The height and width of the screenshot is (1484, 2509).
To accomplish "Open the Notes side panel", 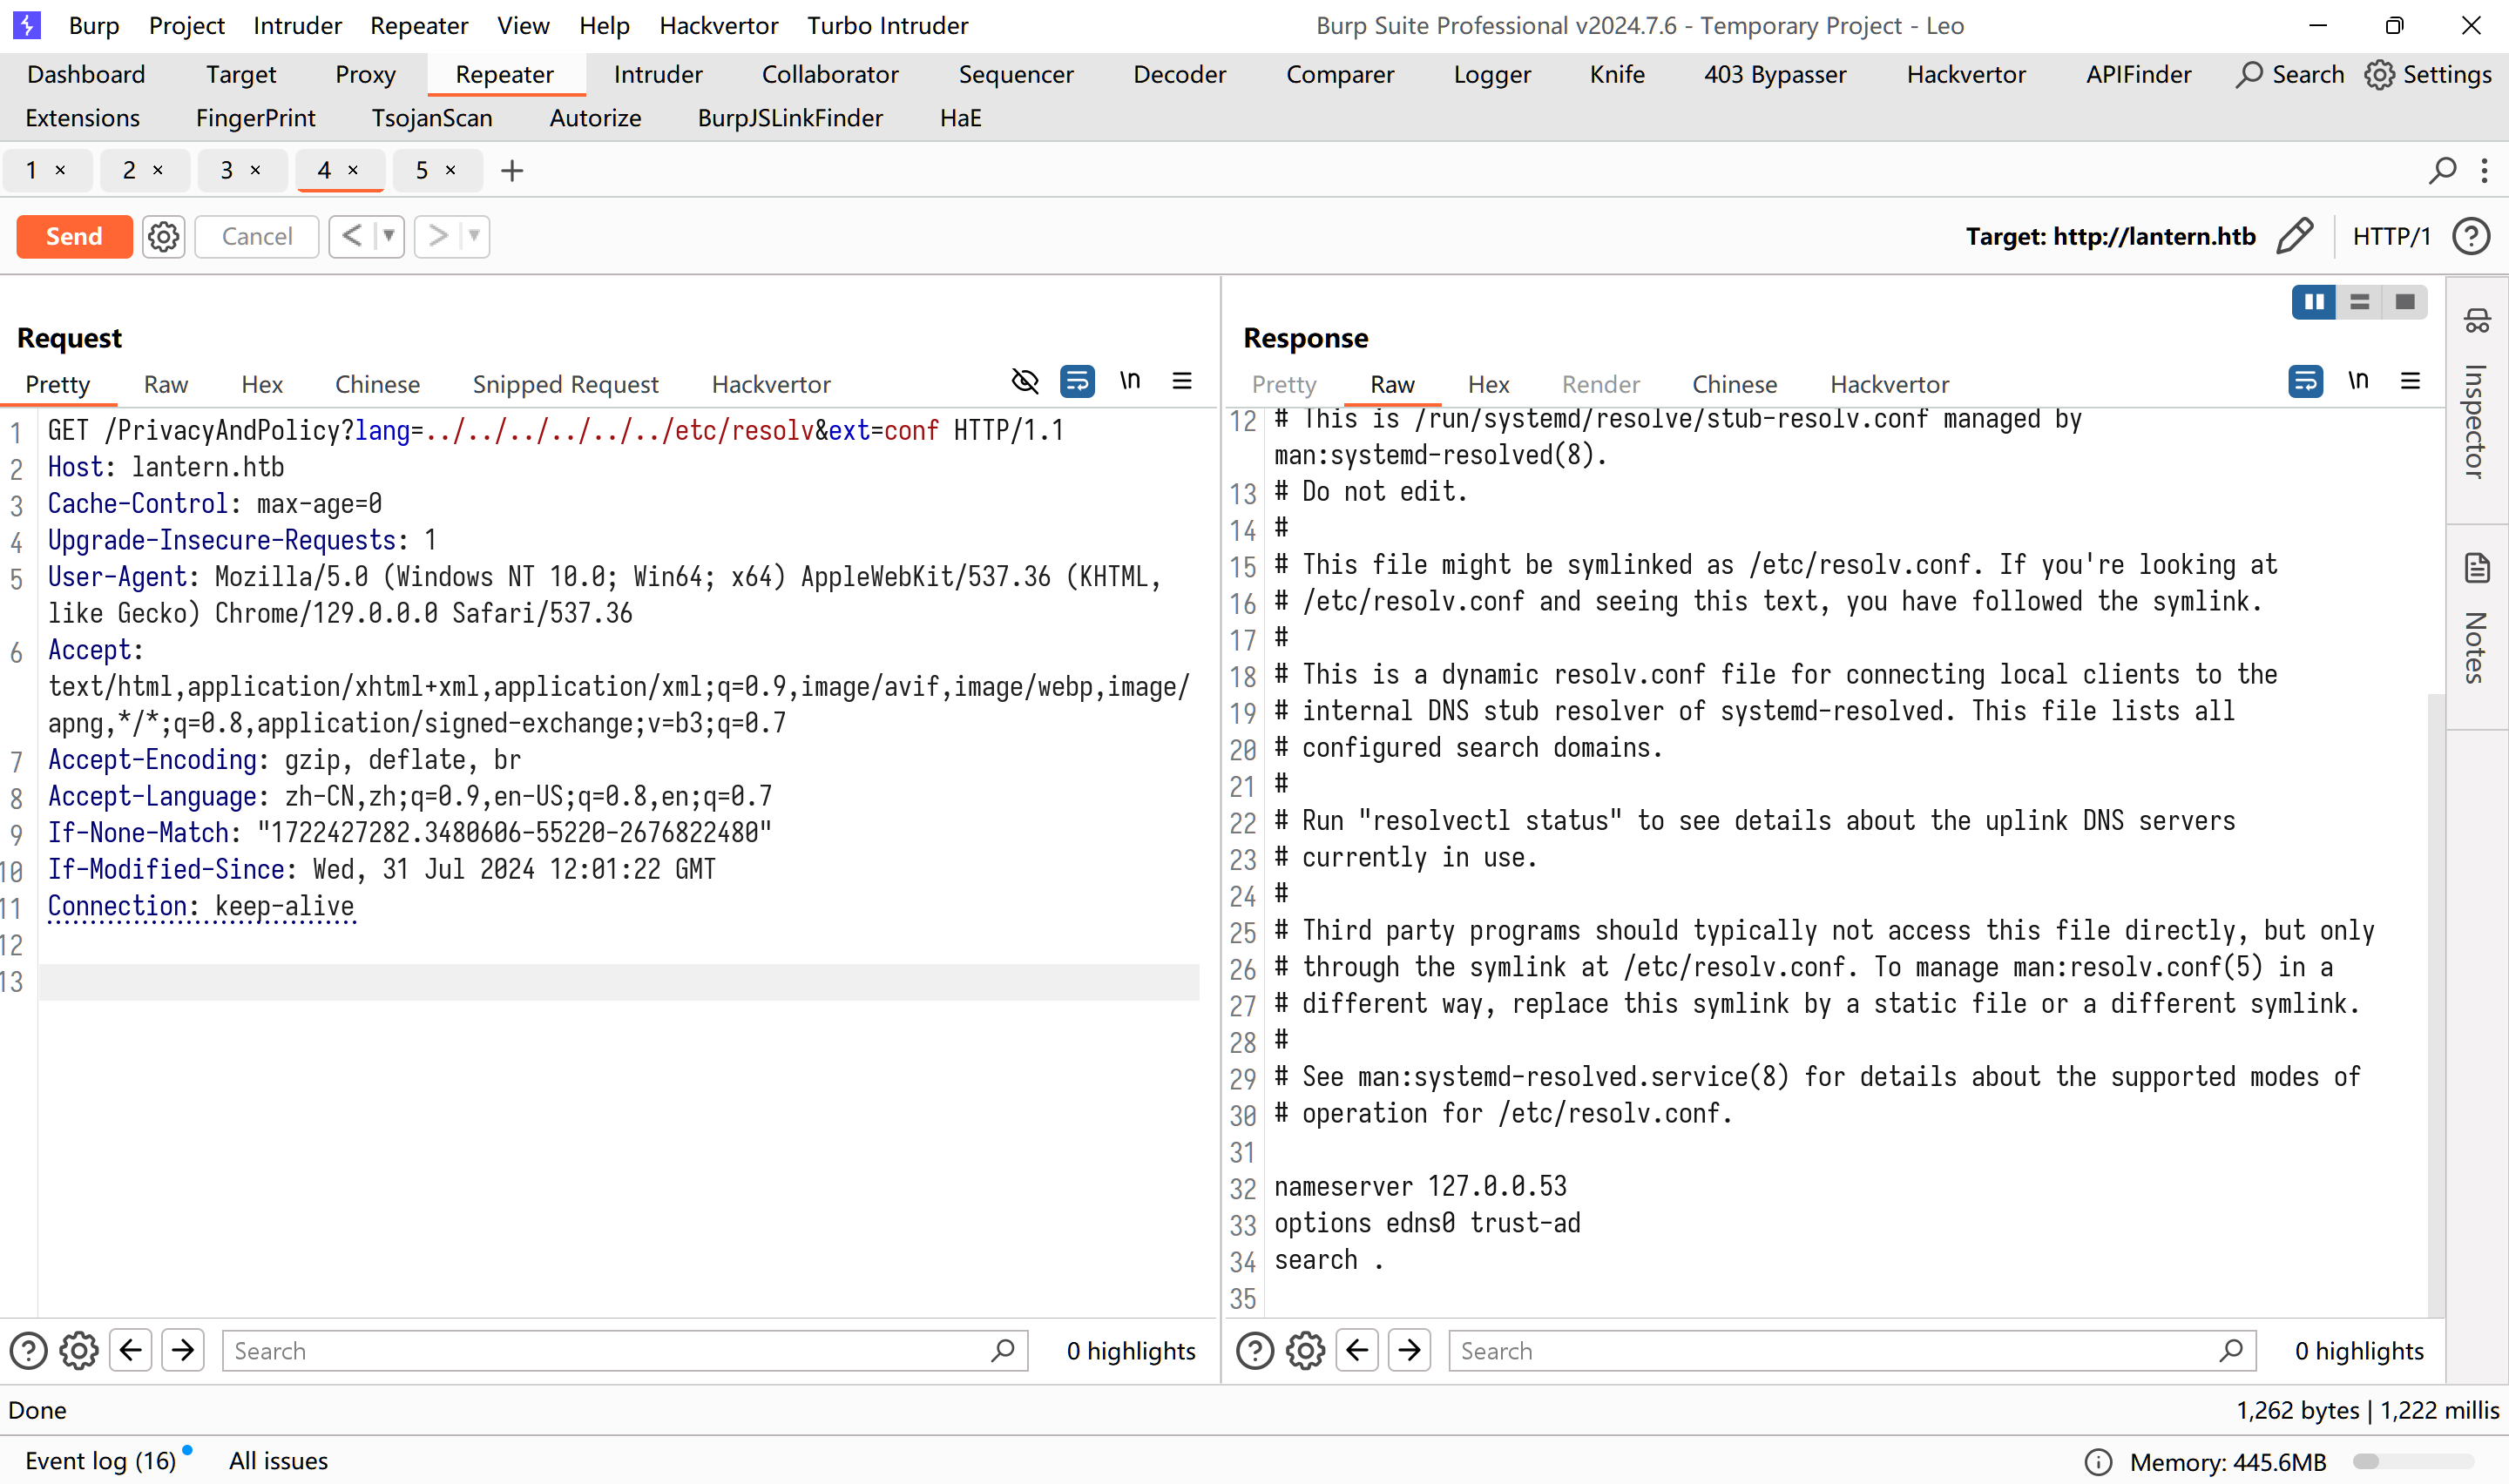I will (x=2476, y=625).
